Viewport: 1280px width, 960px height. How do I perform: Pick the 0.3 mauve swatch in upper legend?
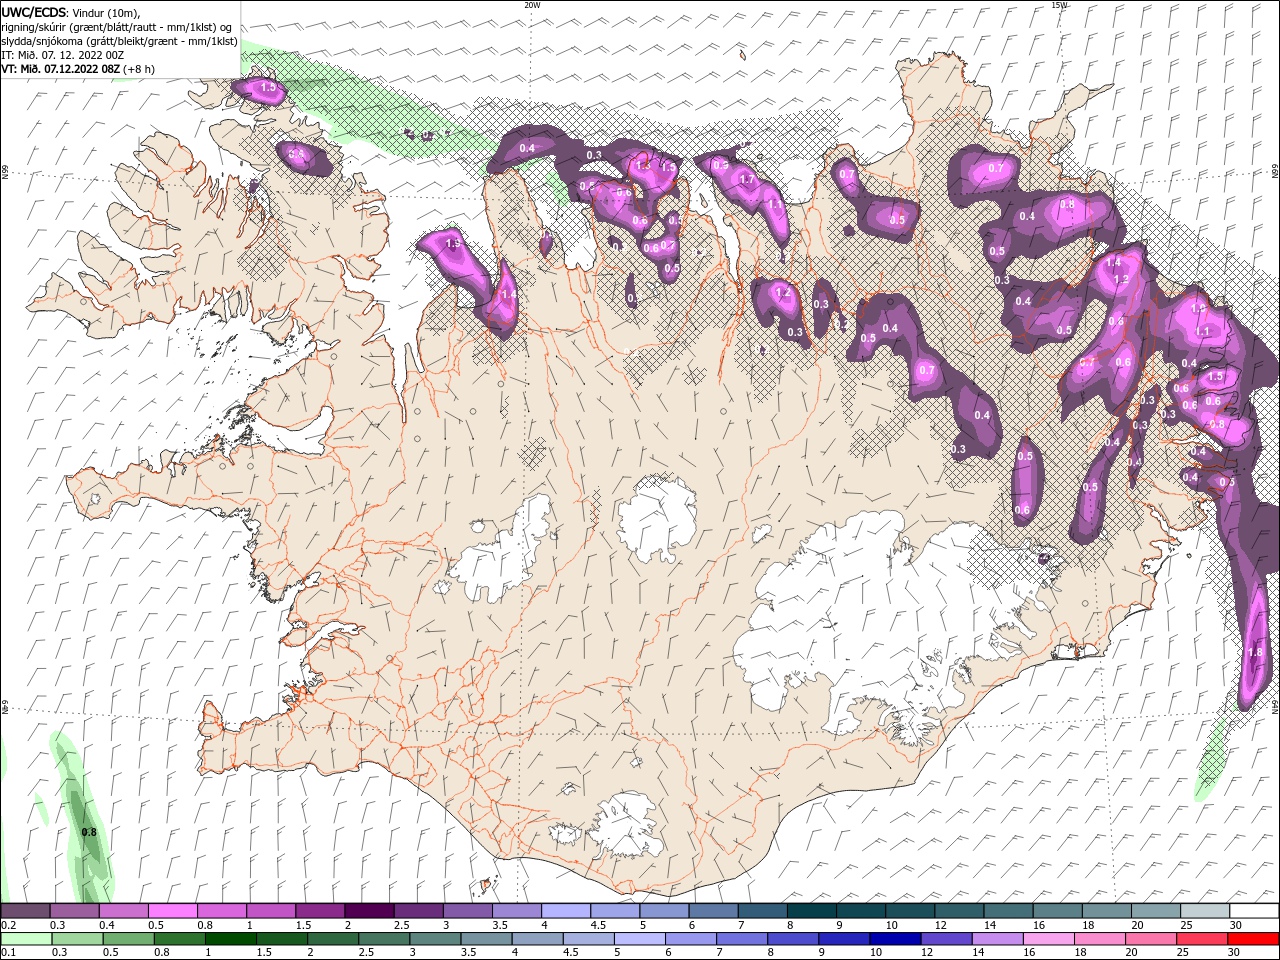[x=74, y=911]
